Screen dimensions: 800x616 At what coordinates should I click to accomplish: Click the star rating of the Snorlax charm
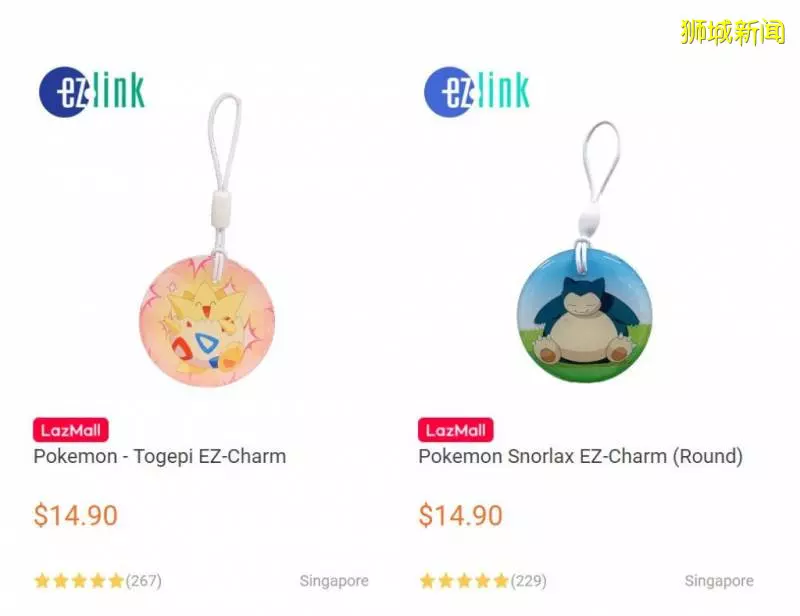pyautogui.click(x=464, y=581)
